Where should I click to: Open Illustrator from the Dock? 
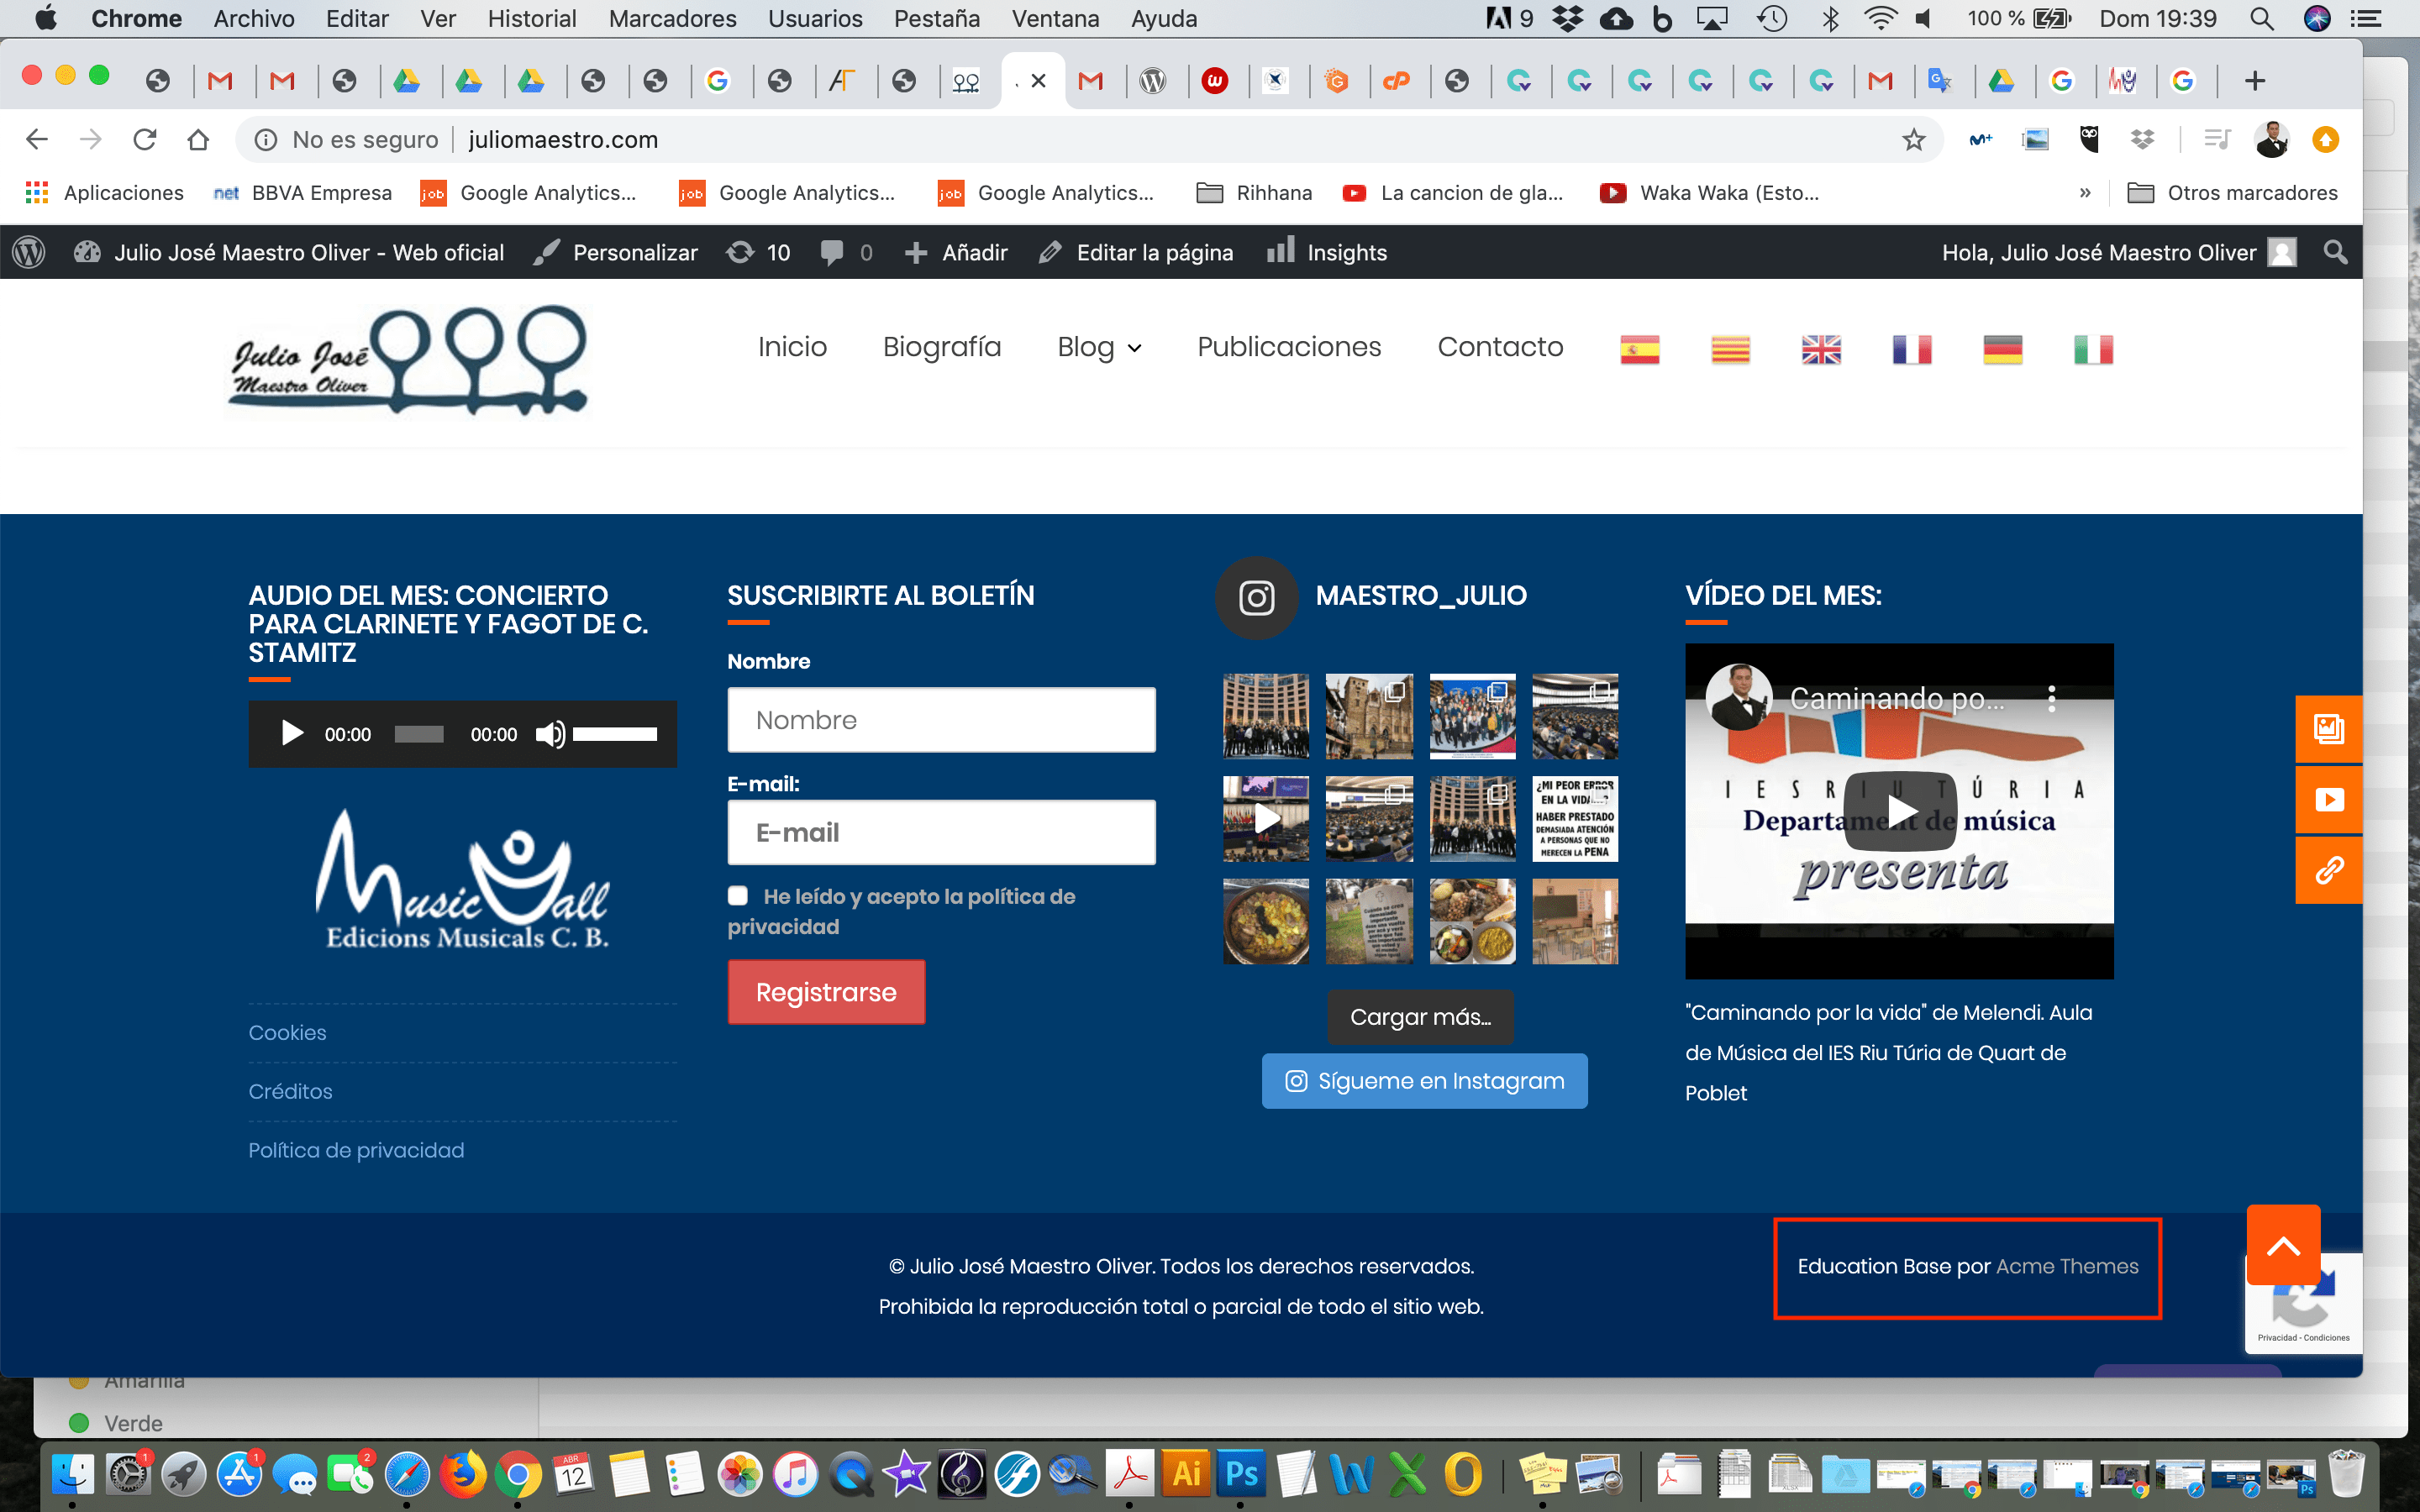[x=1186, y=1474]
